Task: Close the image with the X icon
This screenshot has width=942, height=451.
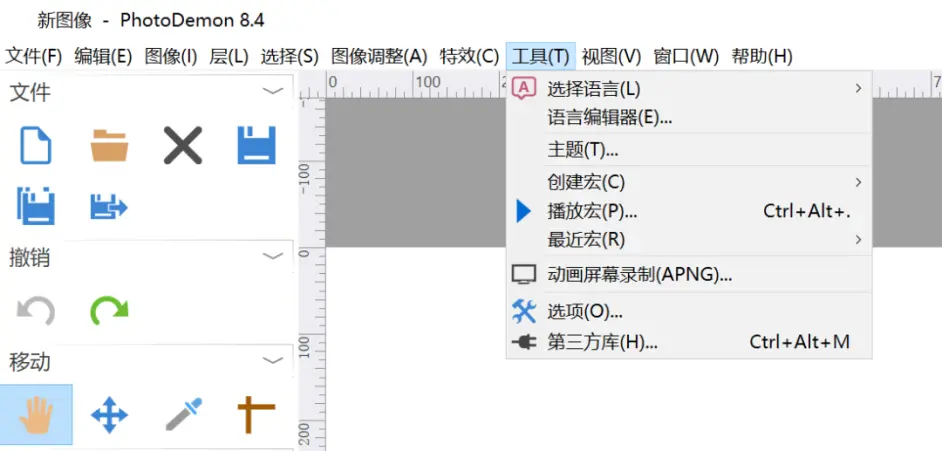Action: coord(183,145)
